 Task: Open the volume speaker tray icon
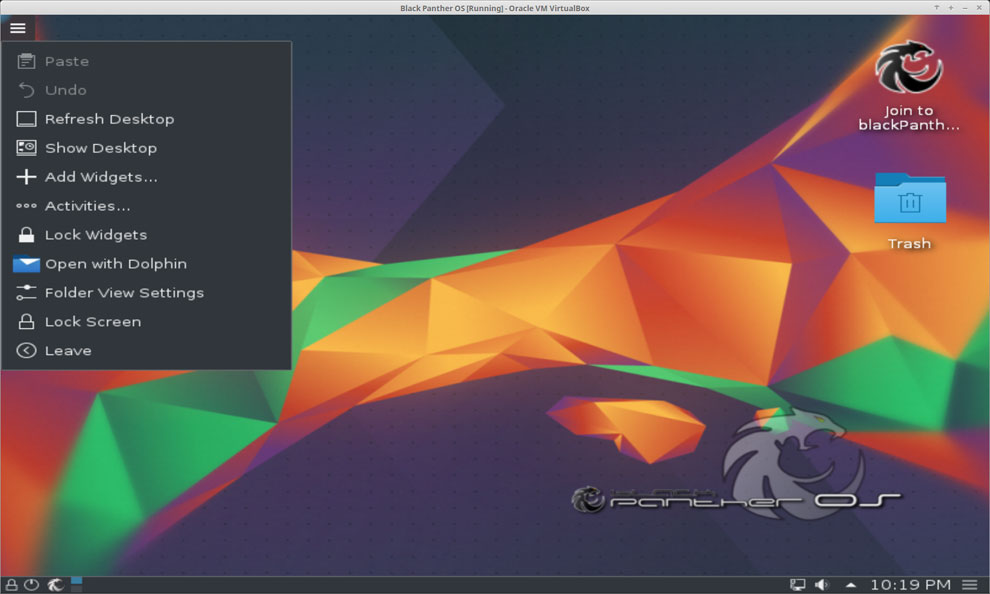821,585
